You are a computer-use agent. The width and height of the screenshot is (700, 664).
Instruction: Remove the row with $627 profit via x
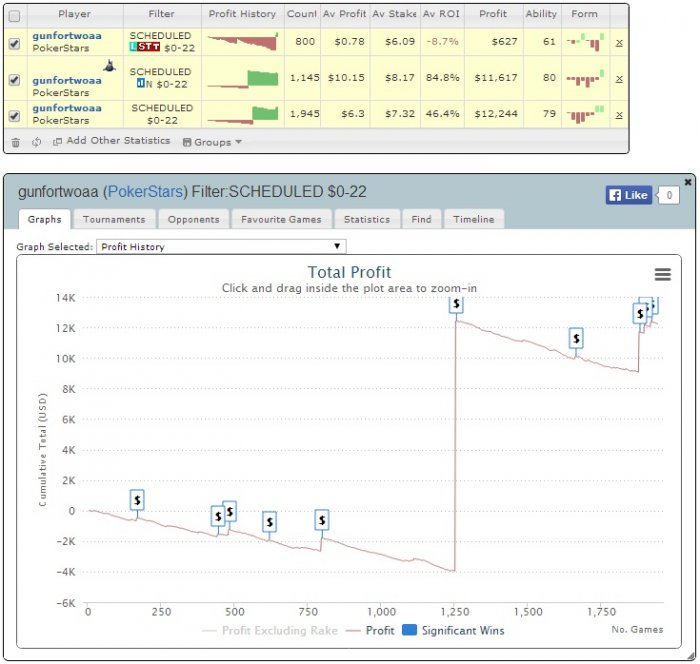pyautogui.click(x=619, y=43)
